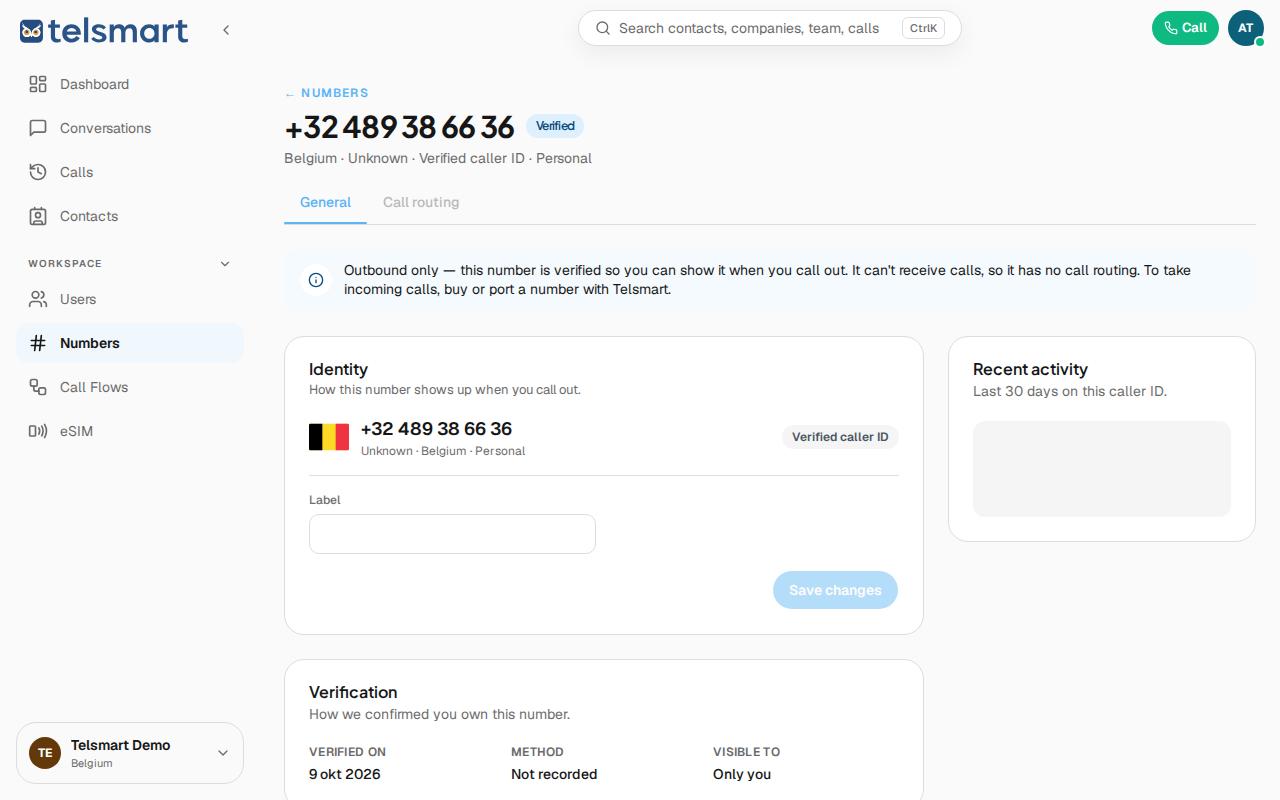Image resolution: width=1280 pixels, height=800 pixels.
Task: Click the Save changes button
Action: click(835, 590)
